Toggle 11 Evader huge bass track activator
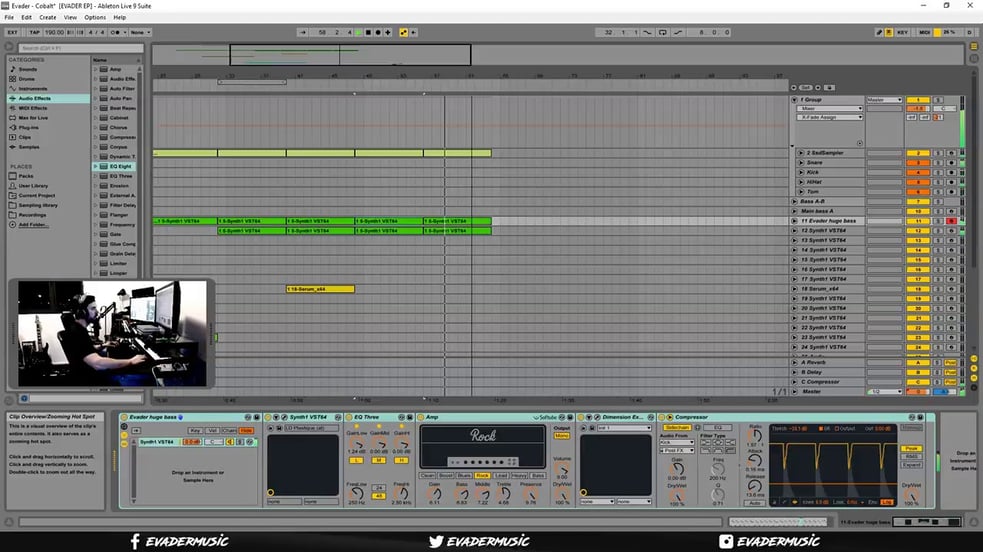The image size is (983, 552). pos(918,221)
